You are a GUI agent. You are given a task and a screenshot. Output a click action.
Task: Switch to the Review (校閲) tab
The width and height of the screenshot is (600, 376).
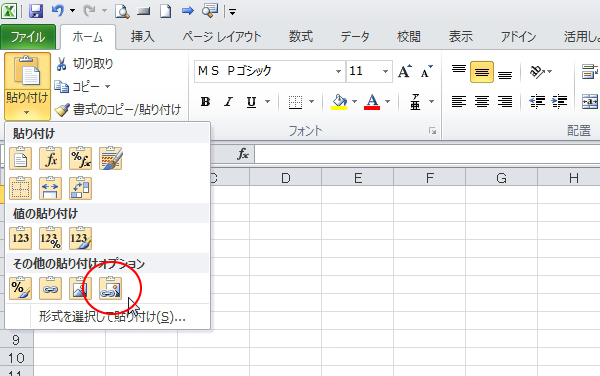409,37
